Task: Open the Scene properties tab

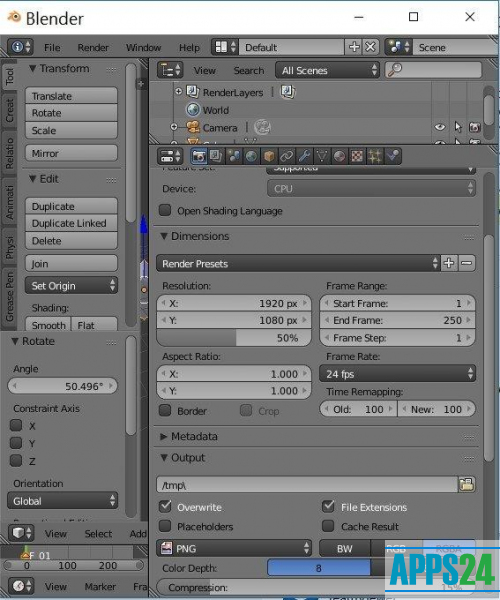Action: [x=233, y=156]
